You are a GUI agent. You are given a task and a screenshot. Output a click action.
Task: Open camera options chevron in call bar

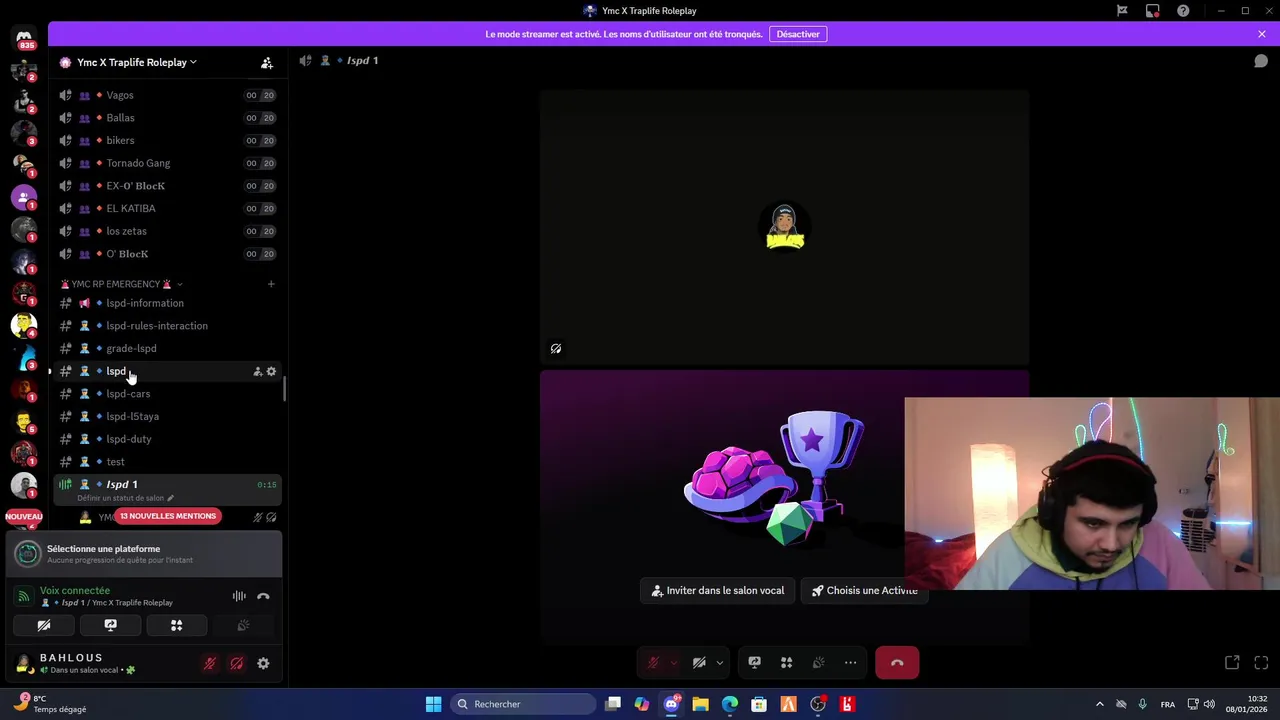point(719,663)
